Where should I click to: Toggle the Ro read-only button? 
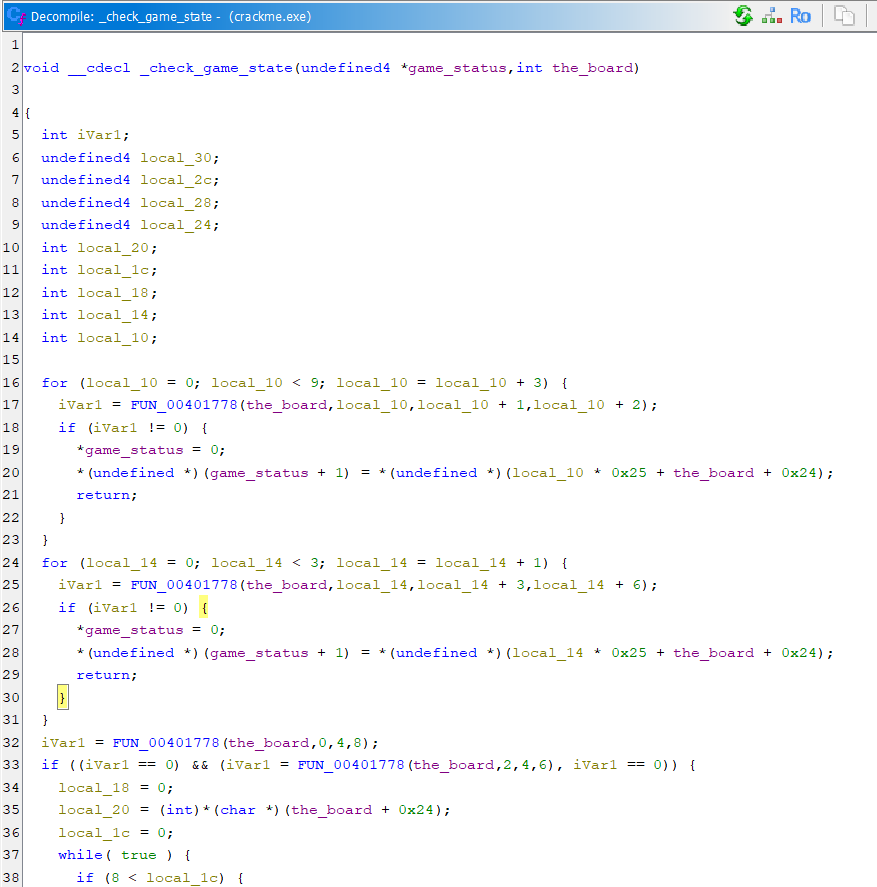click(800, 16)
